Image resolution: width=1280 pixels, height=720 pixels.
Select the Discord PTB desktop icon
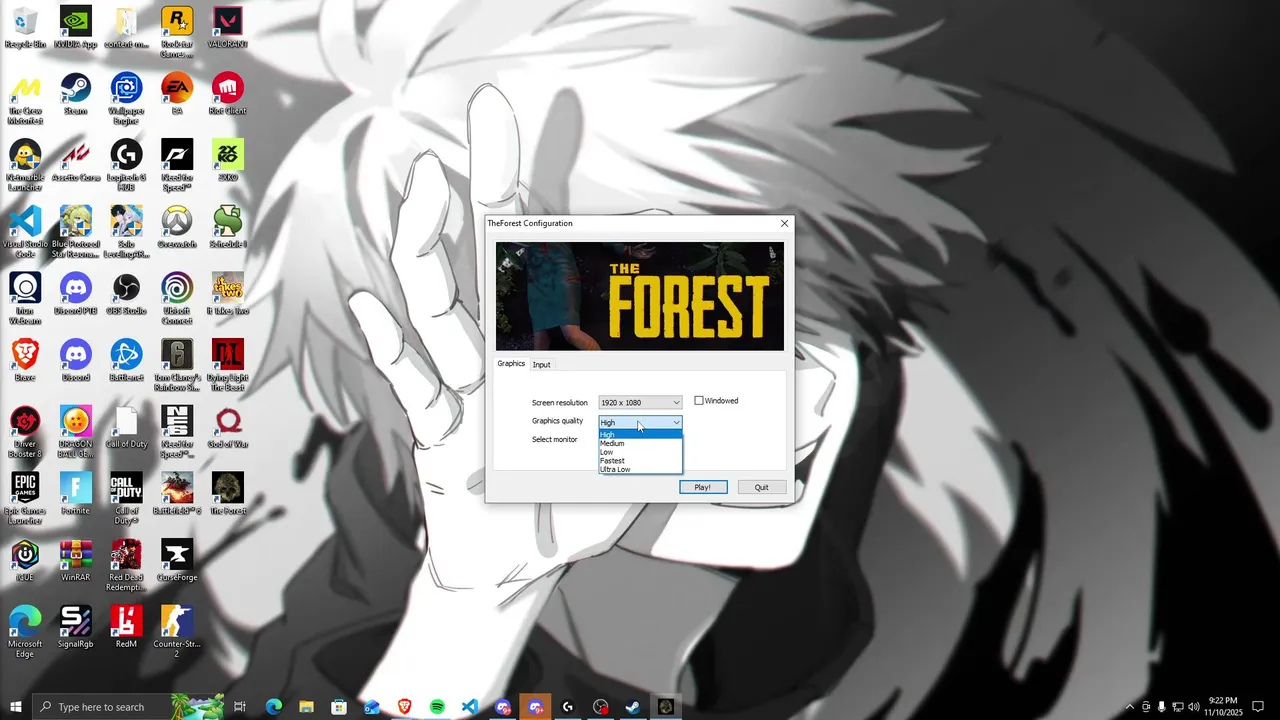pyautogui.click(x=76, y=294)
